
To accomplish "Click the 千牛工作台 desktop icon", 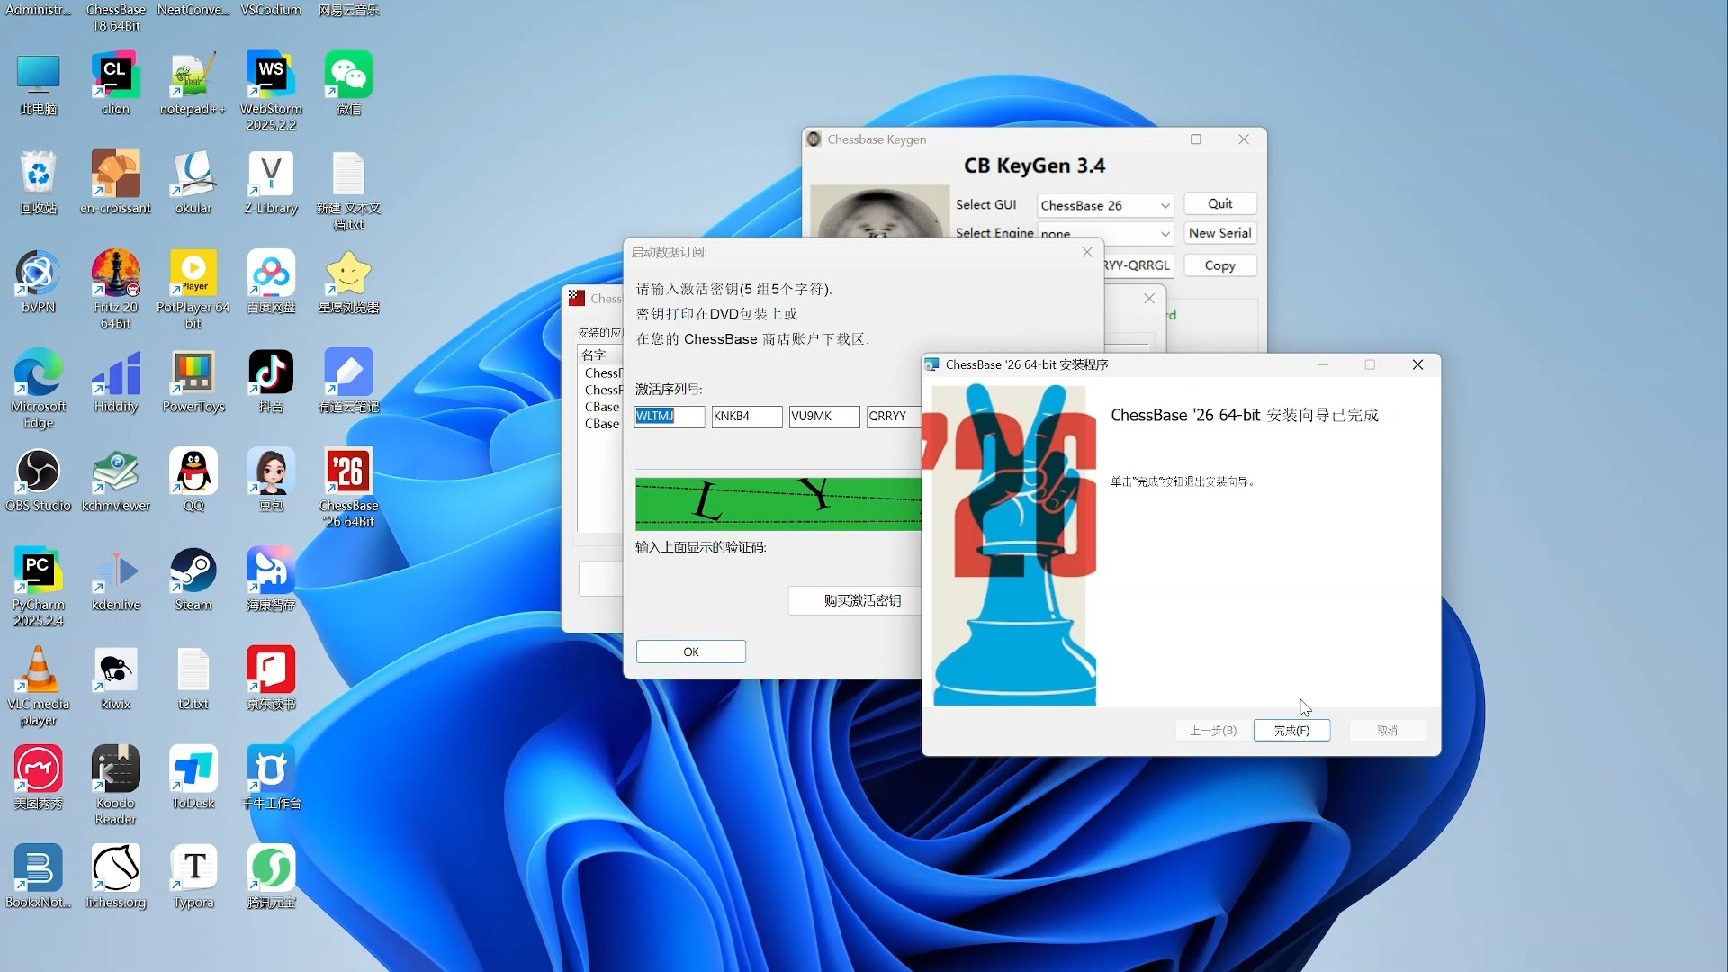I will coord(271,777).
